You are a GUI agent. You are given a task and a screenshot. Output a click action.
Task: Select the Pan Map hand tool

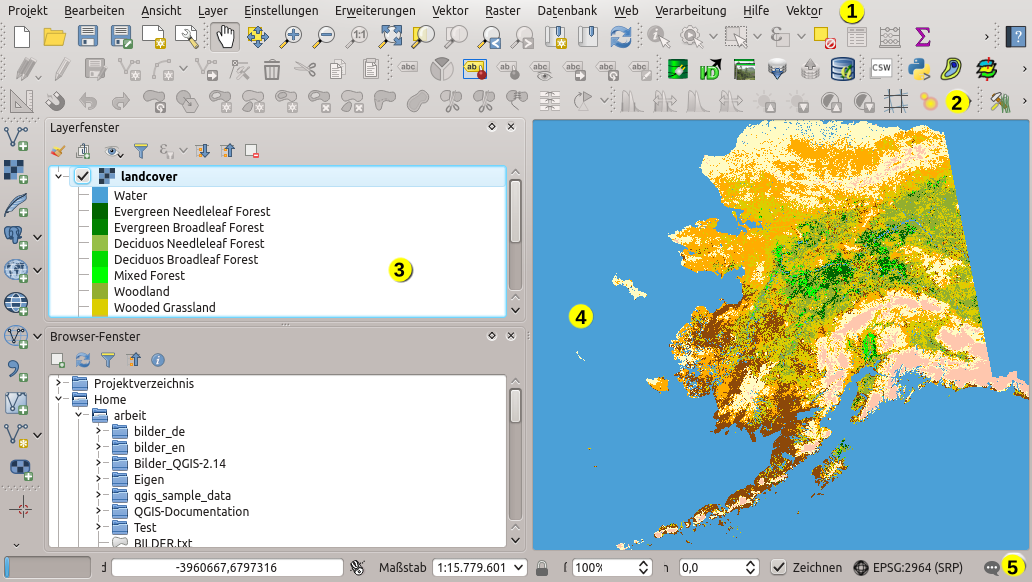tap(225, 37)
